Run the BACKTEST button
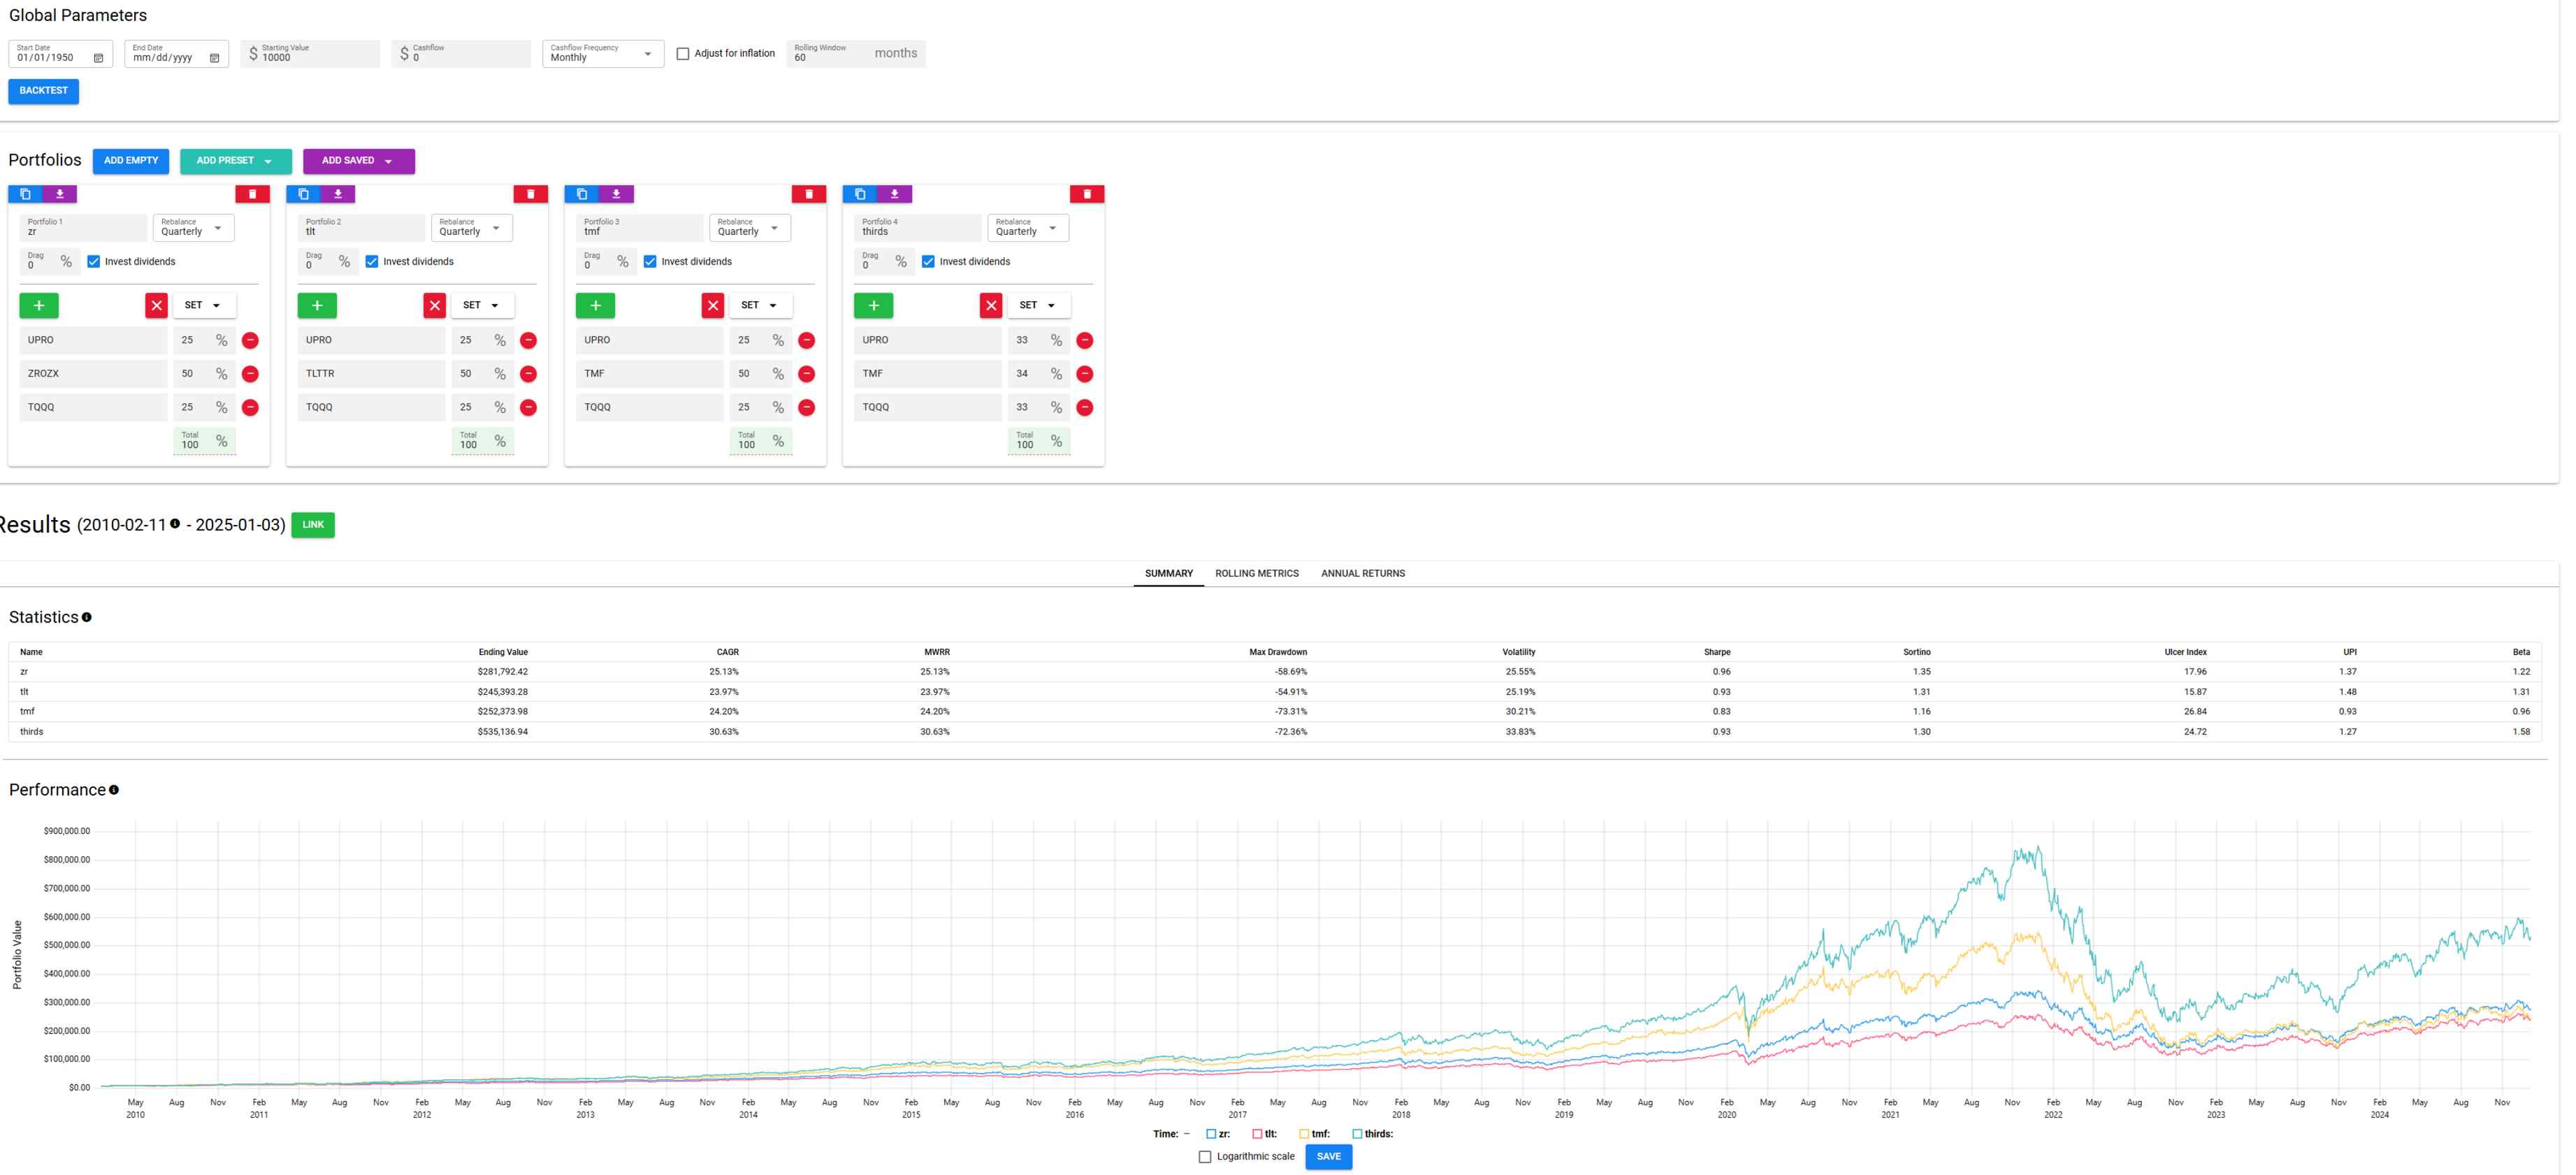2576x1175 pixels. pyautogui.click(x=43, y=91)
